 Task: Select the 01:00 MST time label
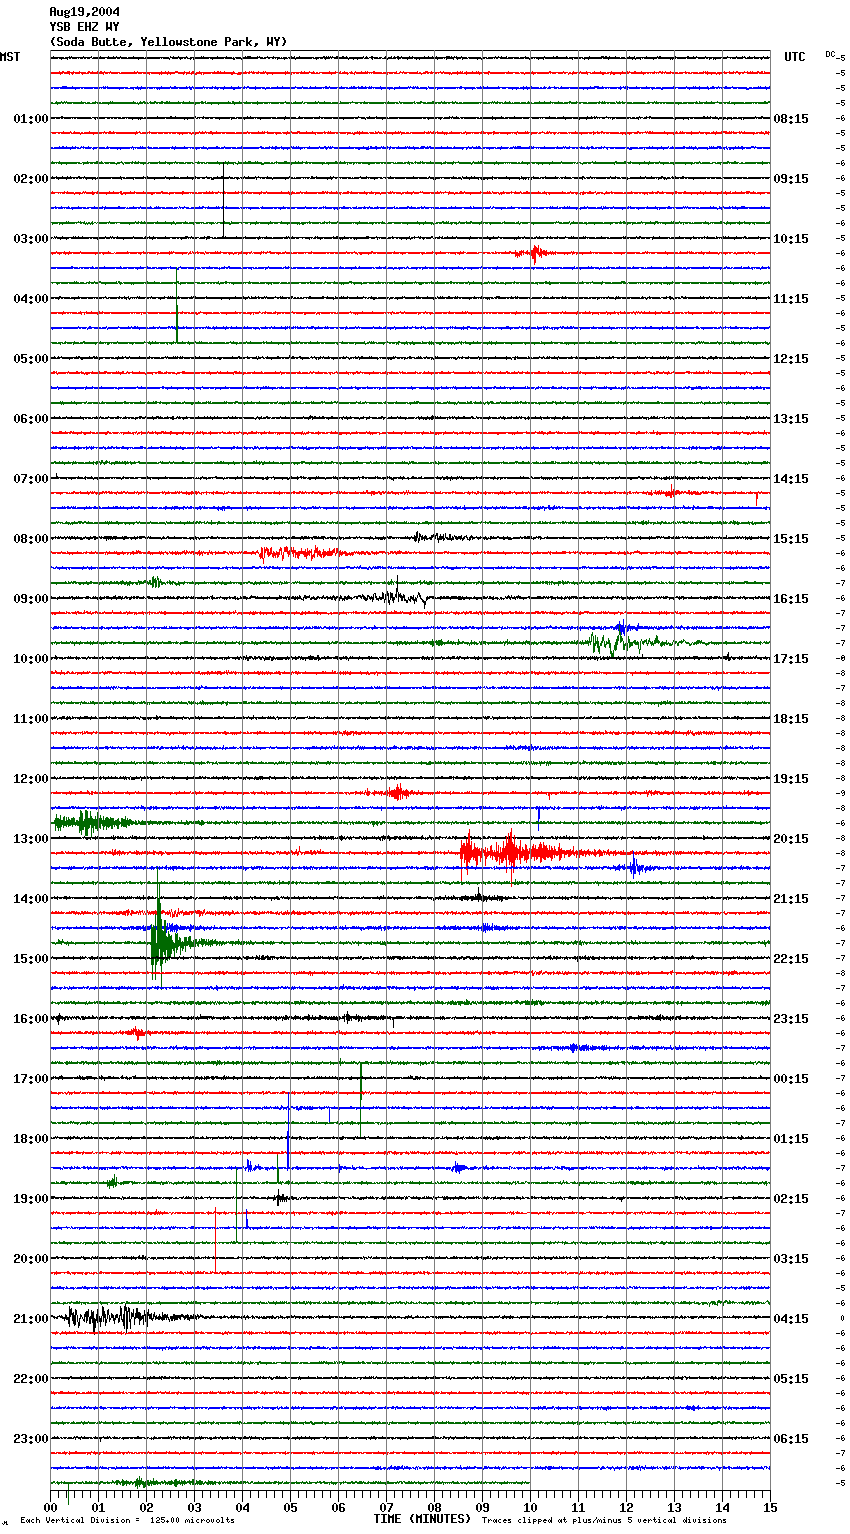(31, 119)
